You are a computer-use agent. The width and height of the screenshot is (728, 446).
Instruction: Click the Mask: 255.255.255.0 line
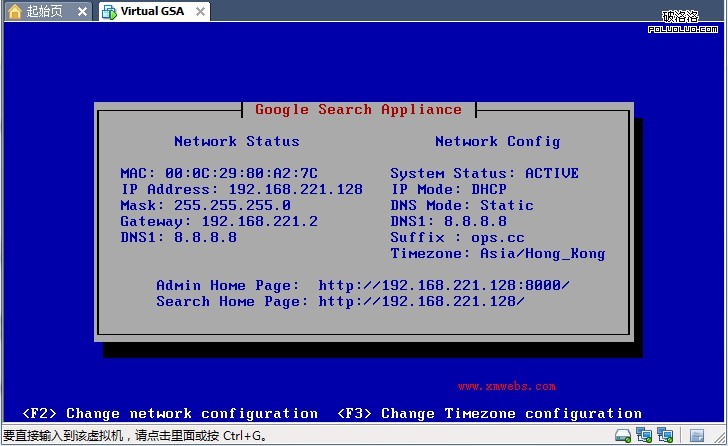tap(205, 205)
